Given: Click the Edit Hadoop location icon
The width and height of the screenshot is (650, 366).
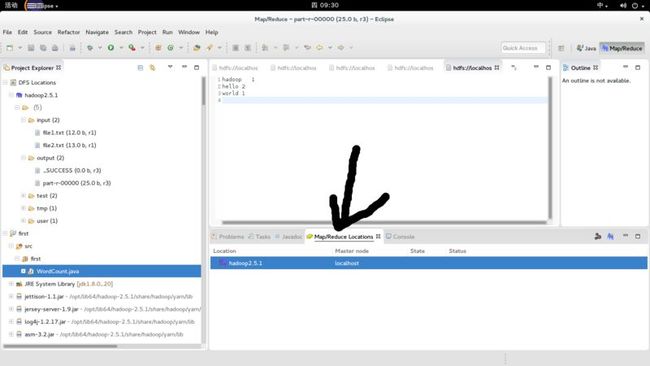Looking at the screenshot, I should (598, 236).
